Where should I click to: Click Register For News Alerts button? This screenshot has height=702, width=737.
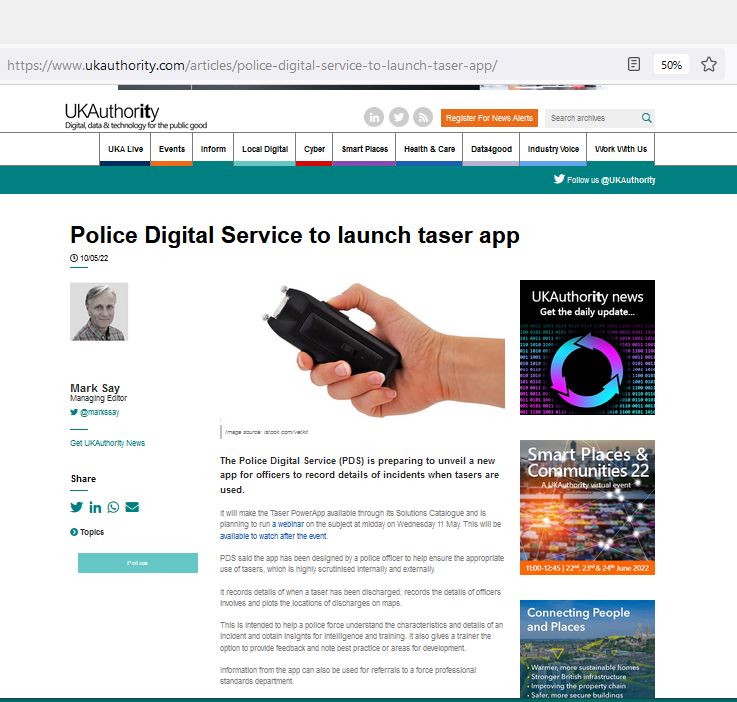point(489,118)
